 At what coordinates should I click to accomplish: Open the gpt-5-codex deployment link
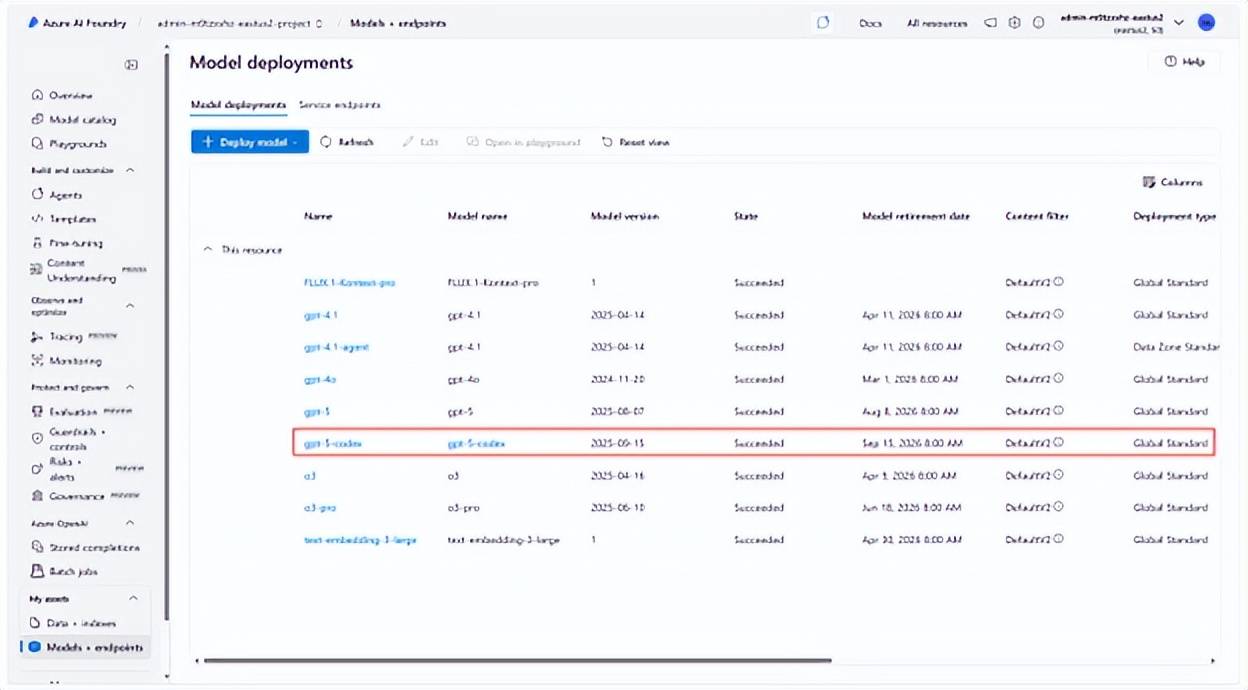point(332,443)
